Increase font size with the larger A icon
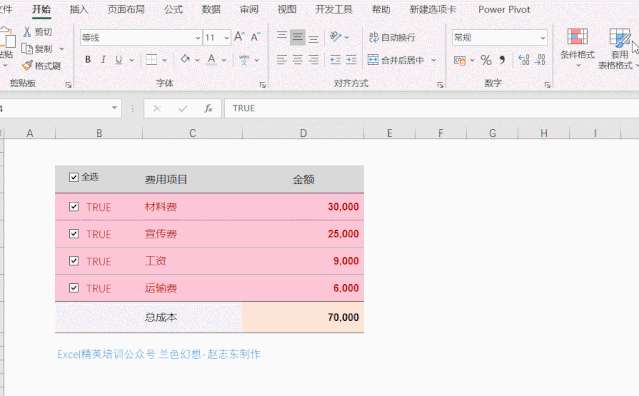The image size is (639, 396). 239,37
